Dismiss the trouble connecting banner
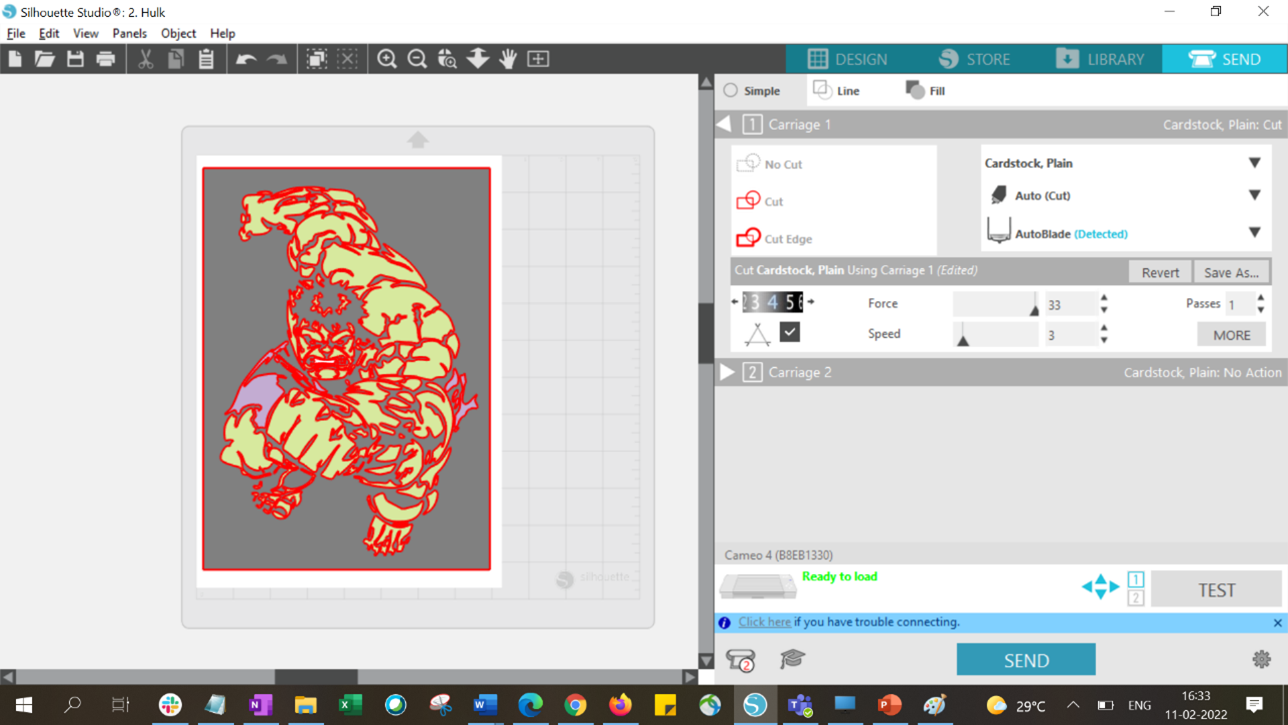The width and height of the screenshot is (1288, 725). 1277,622
